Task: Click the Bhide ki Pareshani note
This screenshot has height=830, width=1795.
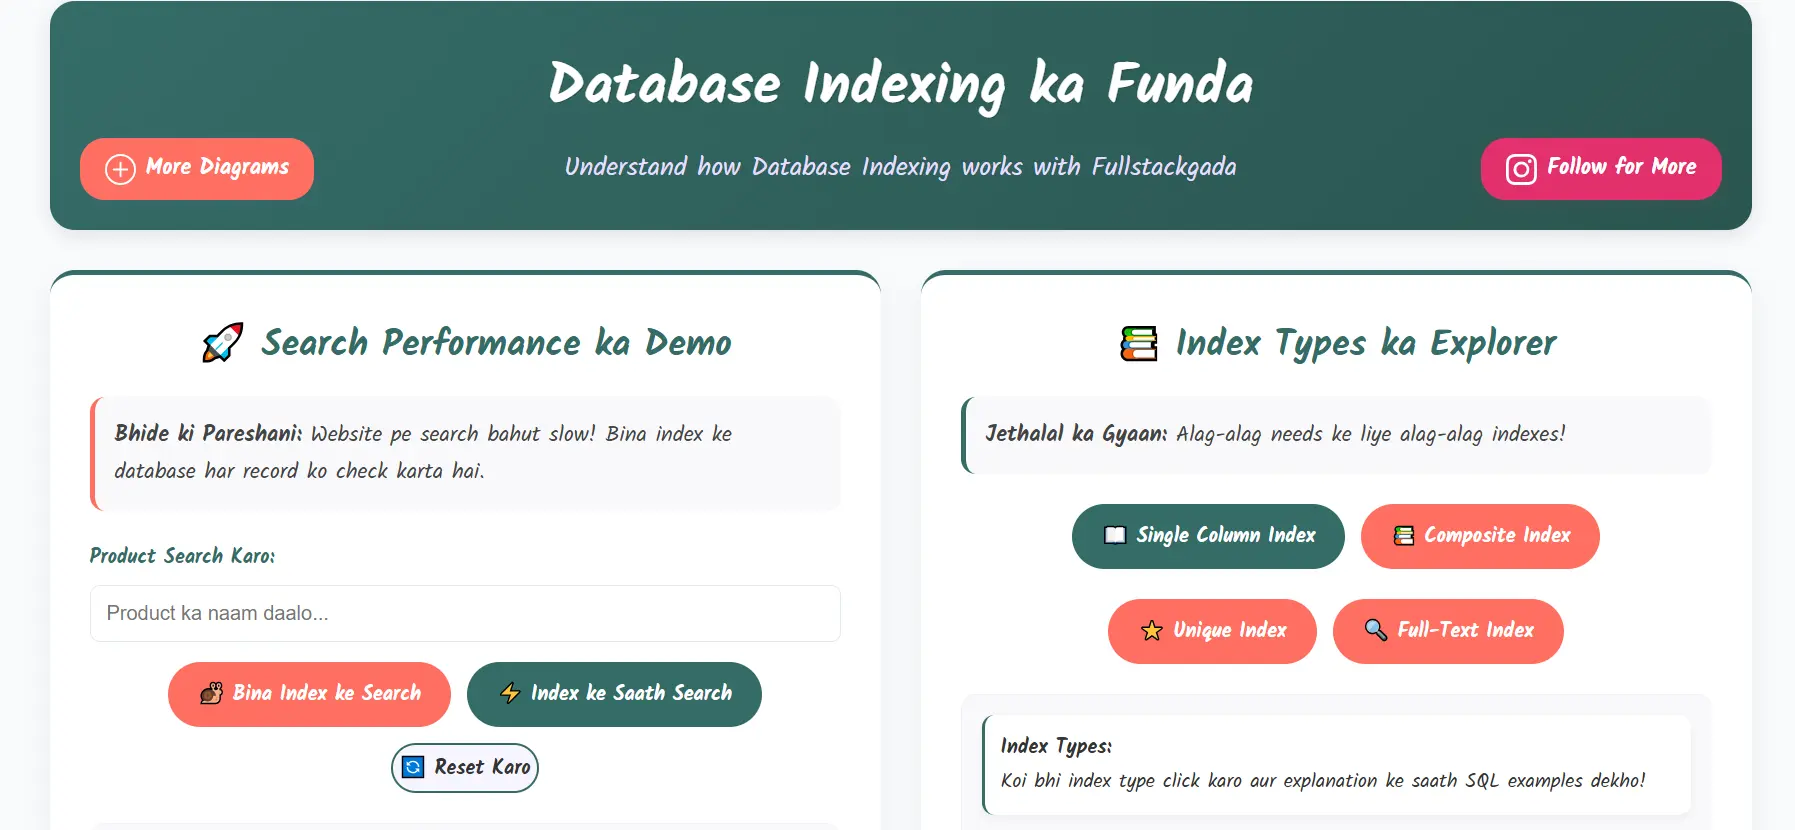Action: [x=465, y=453]
